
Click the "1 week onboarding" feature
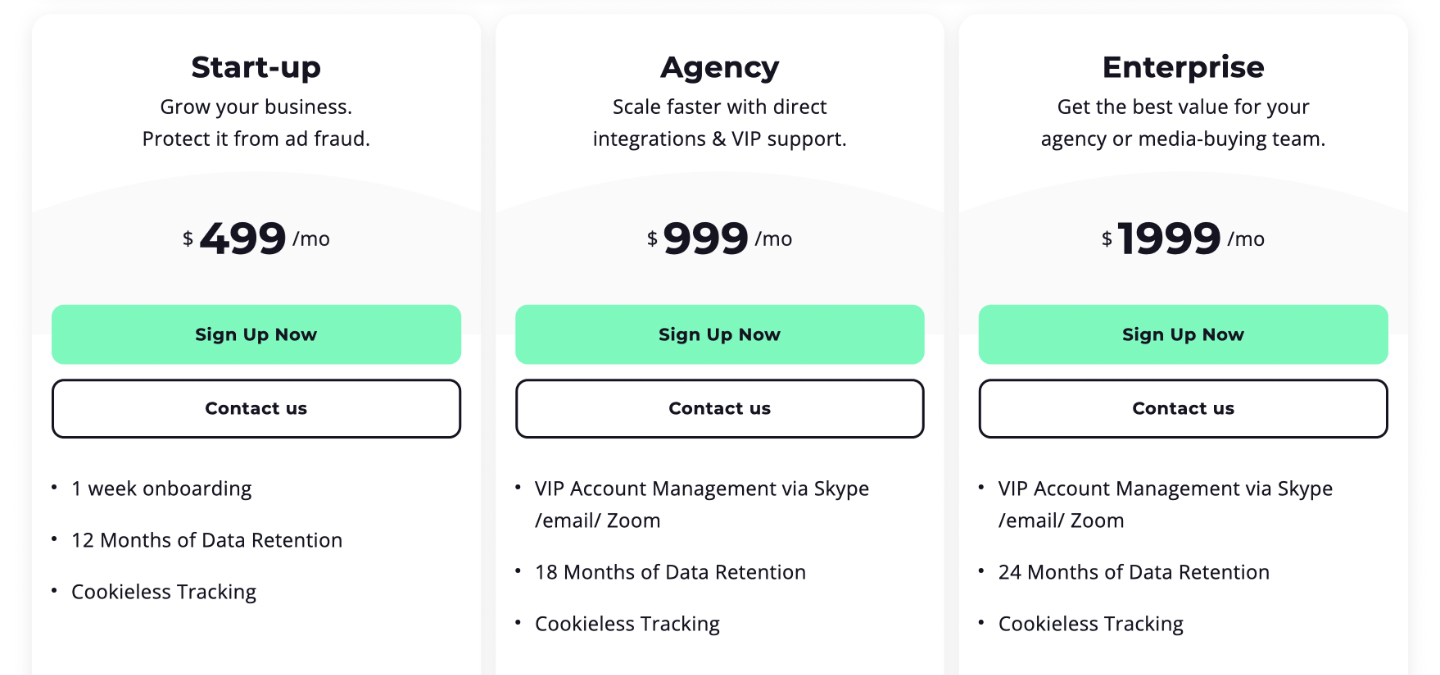pos(161,489)
